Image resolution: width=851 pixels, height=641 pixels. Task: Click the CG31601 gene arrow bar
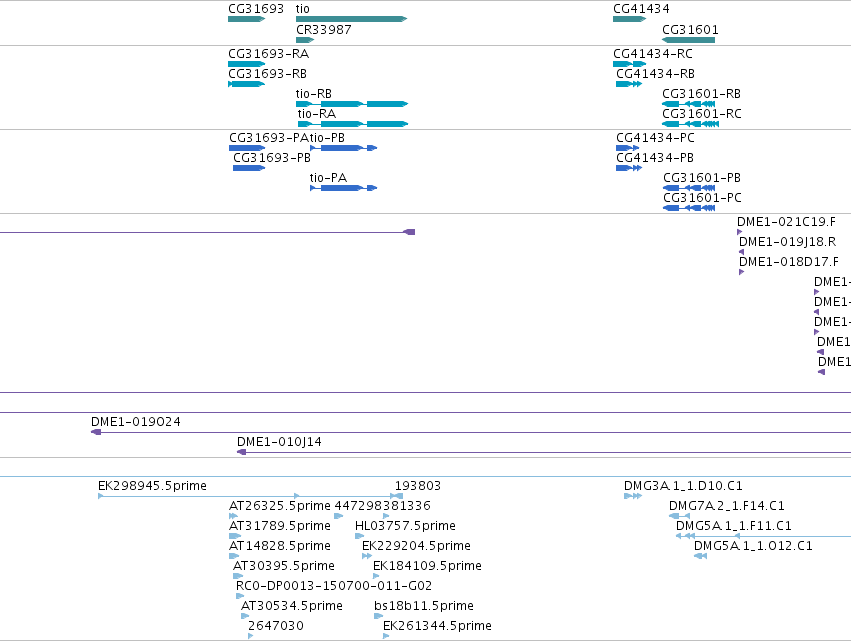[x=688, y=40]
